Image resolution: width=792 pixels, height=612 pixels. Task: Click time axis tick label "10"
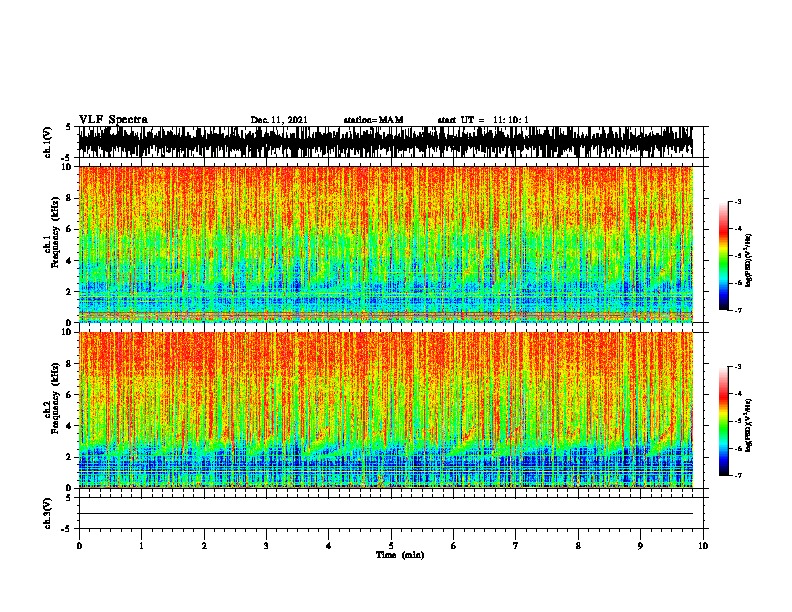pos(703,546)
